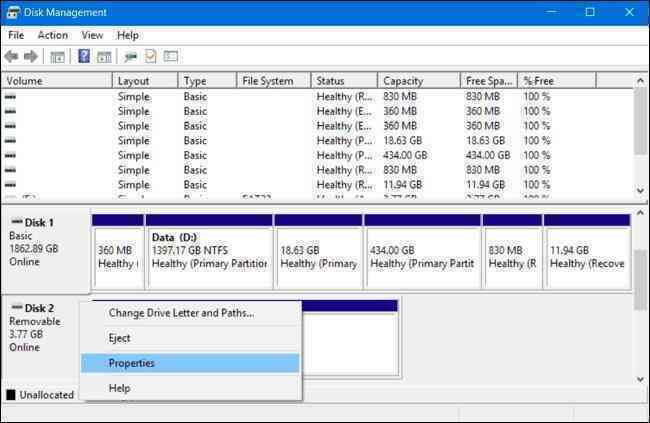This screenshot has width=650, height=423.
Task: Select the 434.00 GB partition on Disk 1
Action: point(422,251)
